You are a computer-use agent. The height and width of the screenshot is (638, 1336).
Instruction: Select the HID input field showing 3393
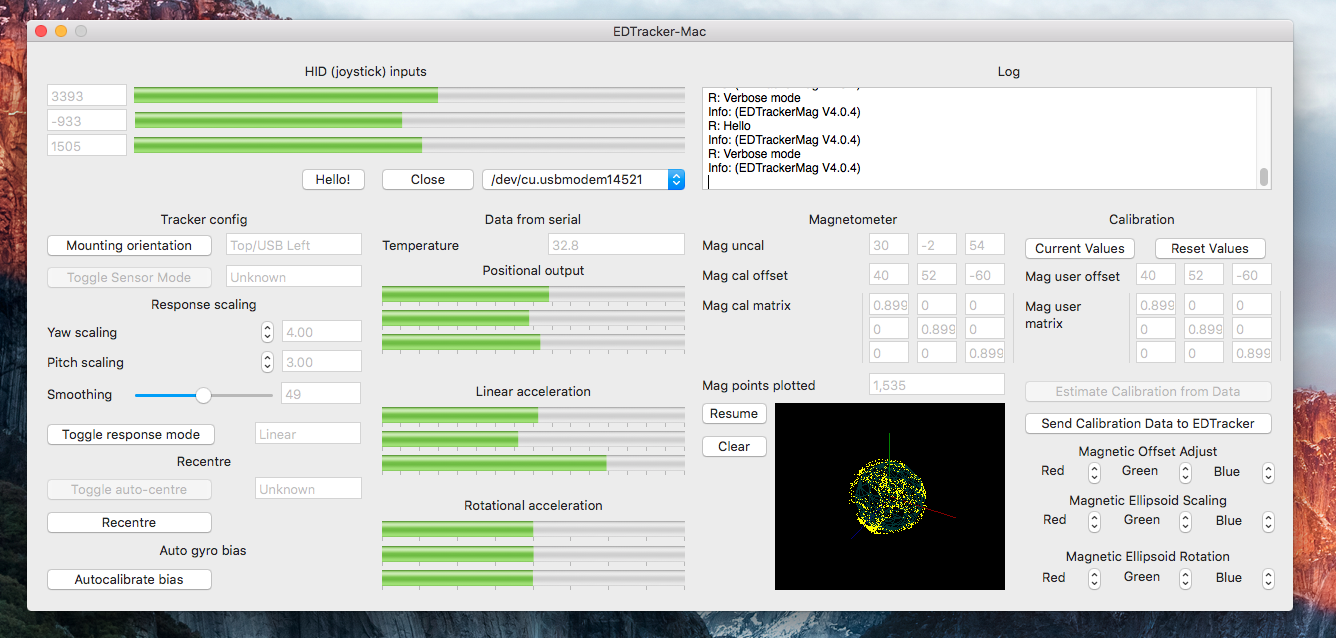[87, 96]
